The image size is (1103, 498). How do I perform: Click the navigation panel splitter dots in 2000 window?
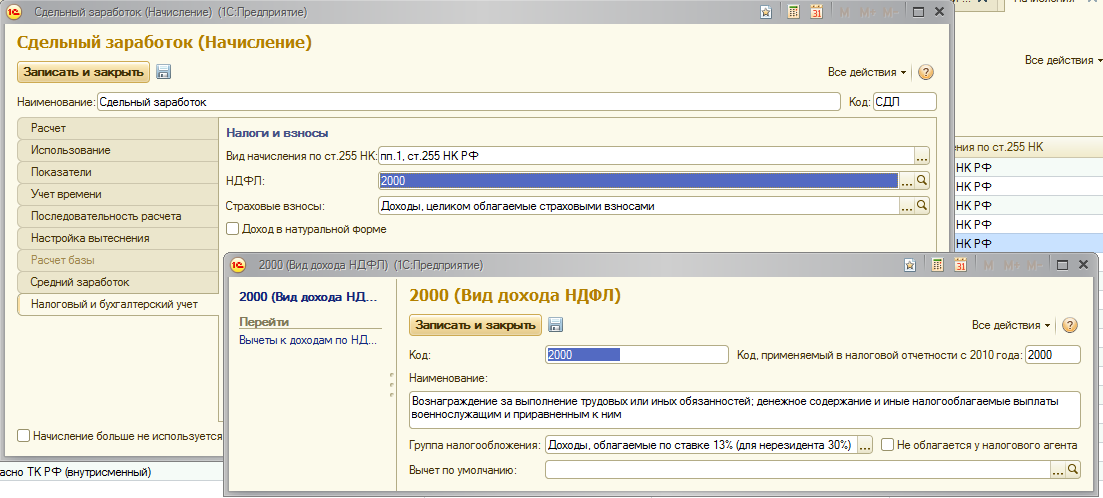(x=390, y=385)
